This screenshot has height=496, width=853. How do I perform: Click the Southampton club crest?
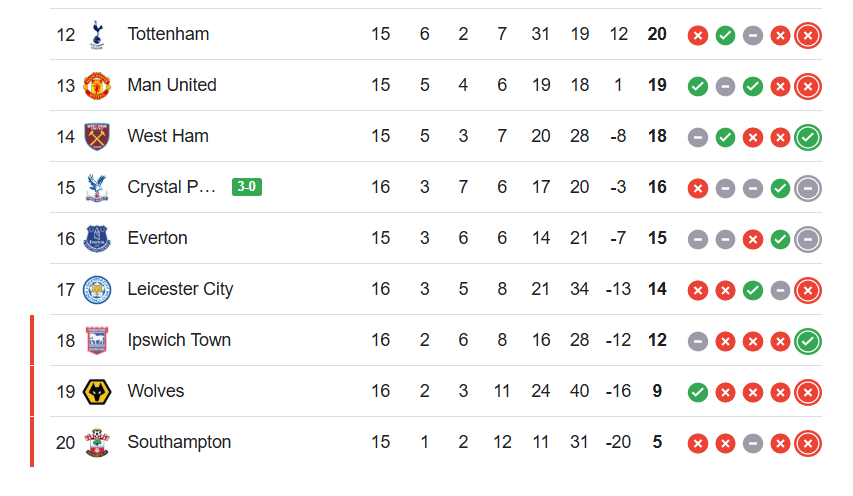[97, 442]
